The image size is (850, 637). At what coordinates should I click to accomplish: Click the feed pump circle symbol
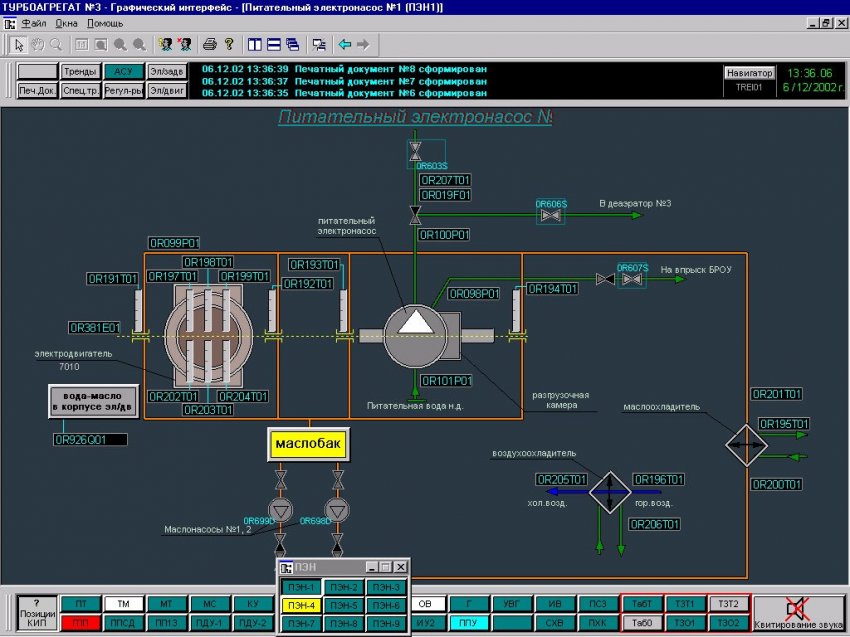(x=415, y=336)
